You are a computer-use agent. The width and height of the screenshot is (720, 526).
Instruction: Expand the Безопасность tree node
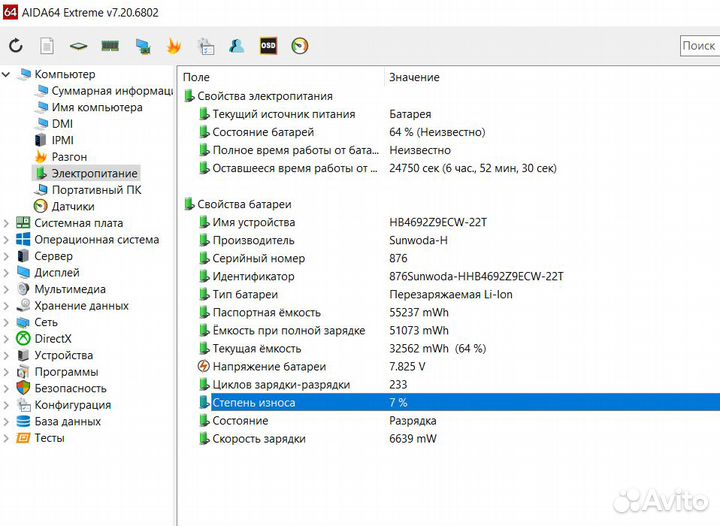(x=7, y=388)
